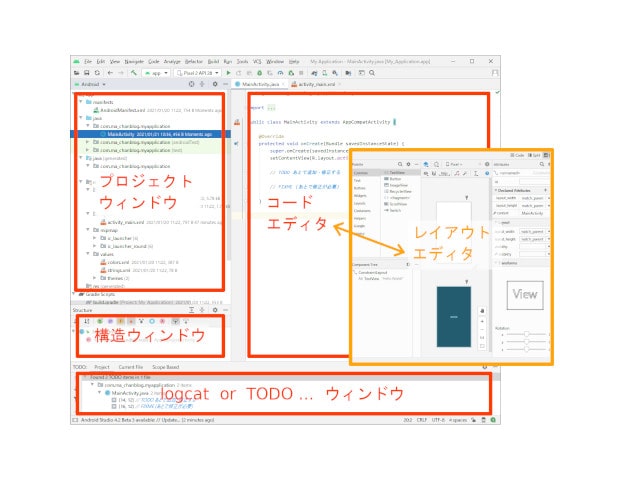This screenshot has width=640, height=480.
Task: Click the Debug app bug icon
Action: tap(260, 73)
